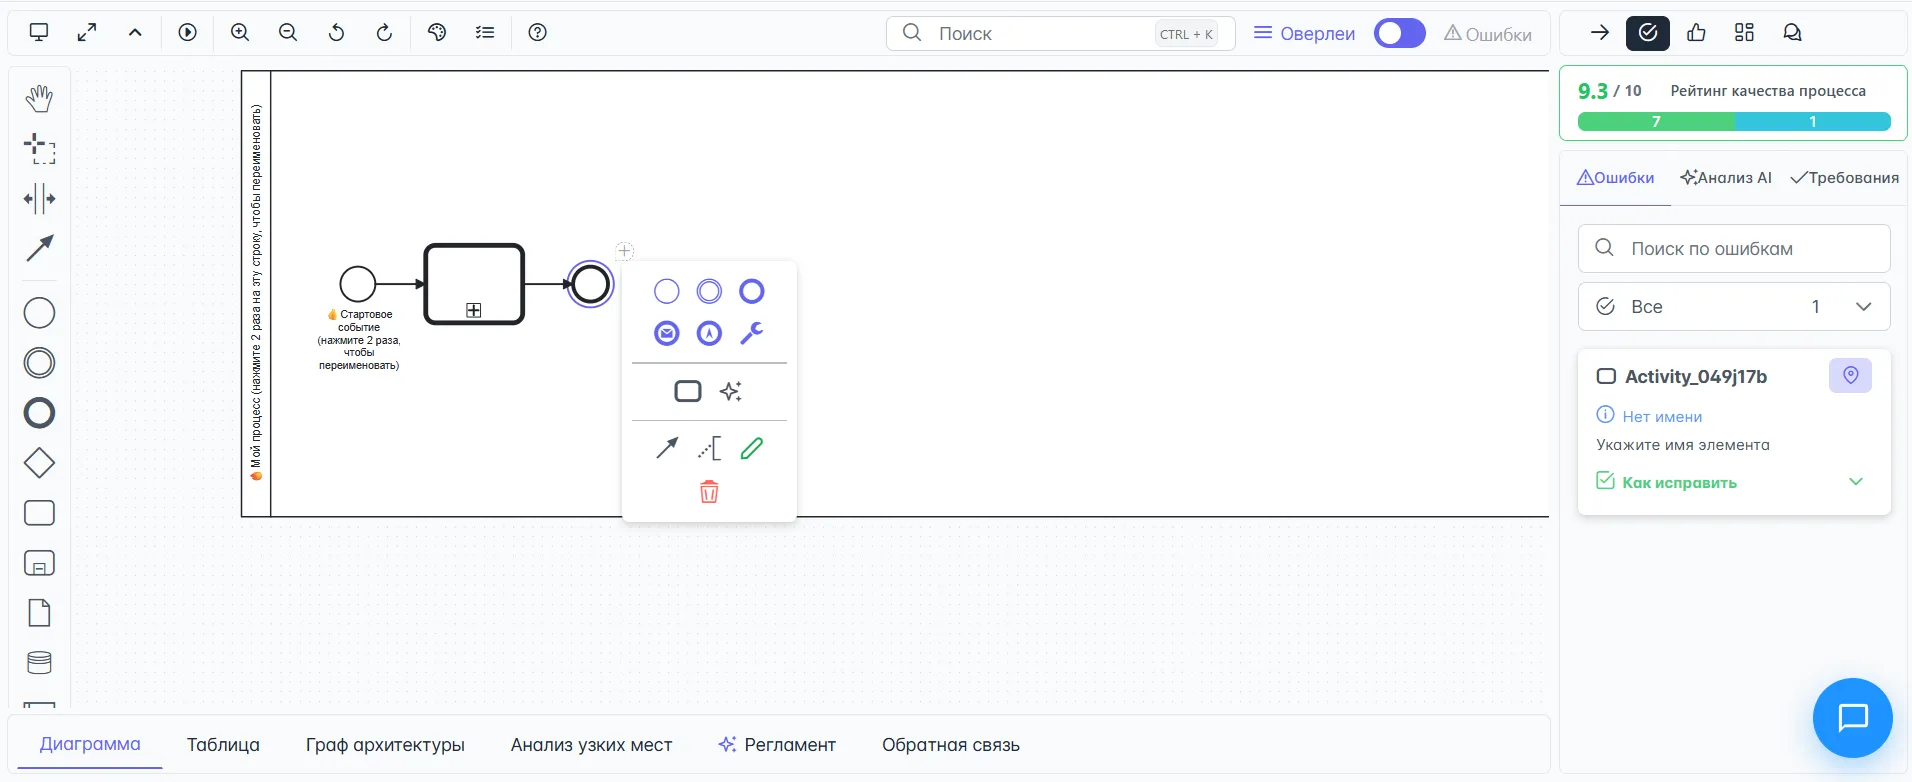
Task: Click the Поиск по ошибкам field
Action: [1733, 248]
